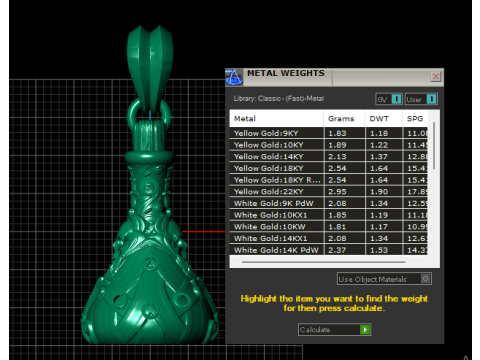Click the Metal column header
Screen dimensions: 480x360
(276, 118)
